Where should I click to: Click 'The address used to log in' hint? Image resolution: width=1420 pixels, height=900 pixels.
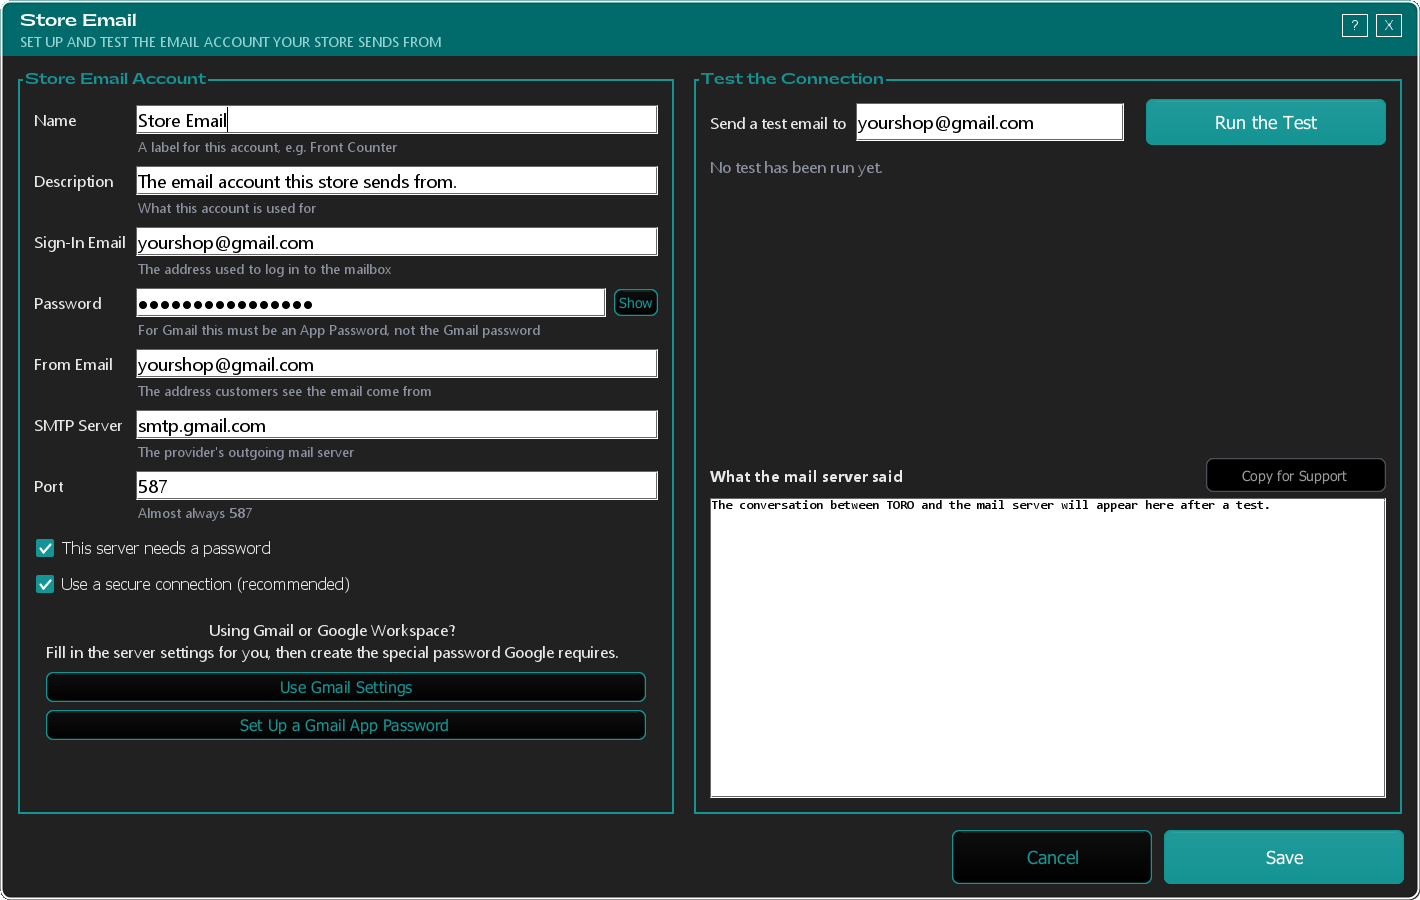tap(265, 269)
